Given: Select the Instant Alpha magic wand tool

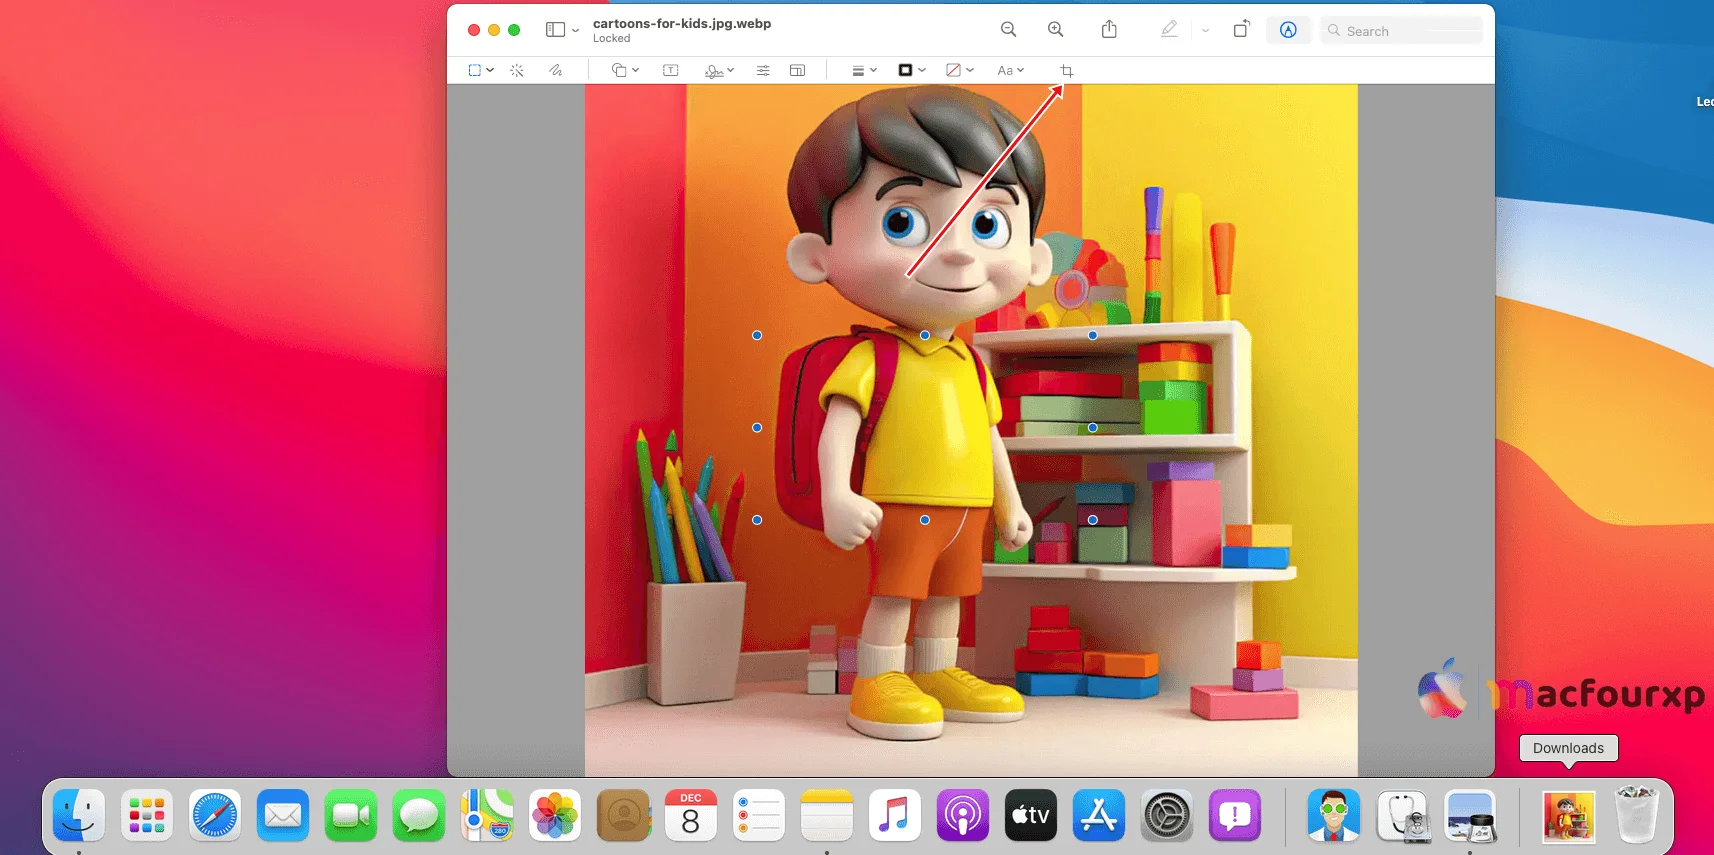Looking at the screenshot, I should [517, 70].
